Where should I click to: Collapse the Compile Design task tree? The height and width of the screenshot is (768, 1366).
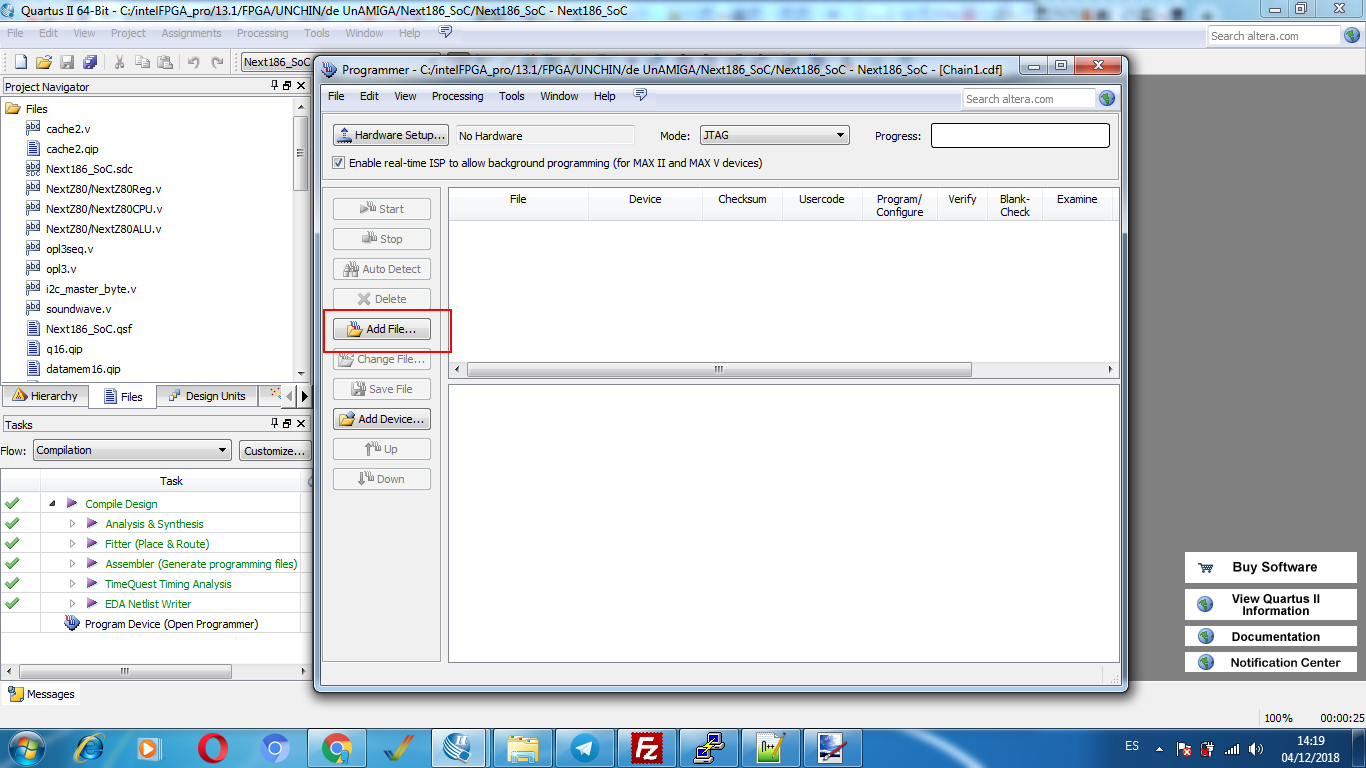(52, 504)
